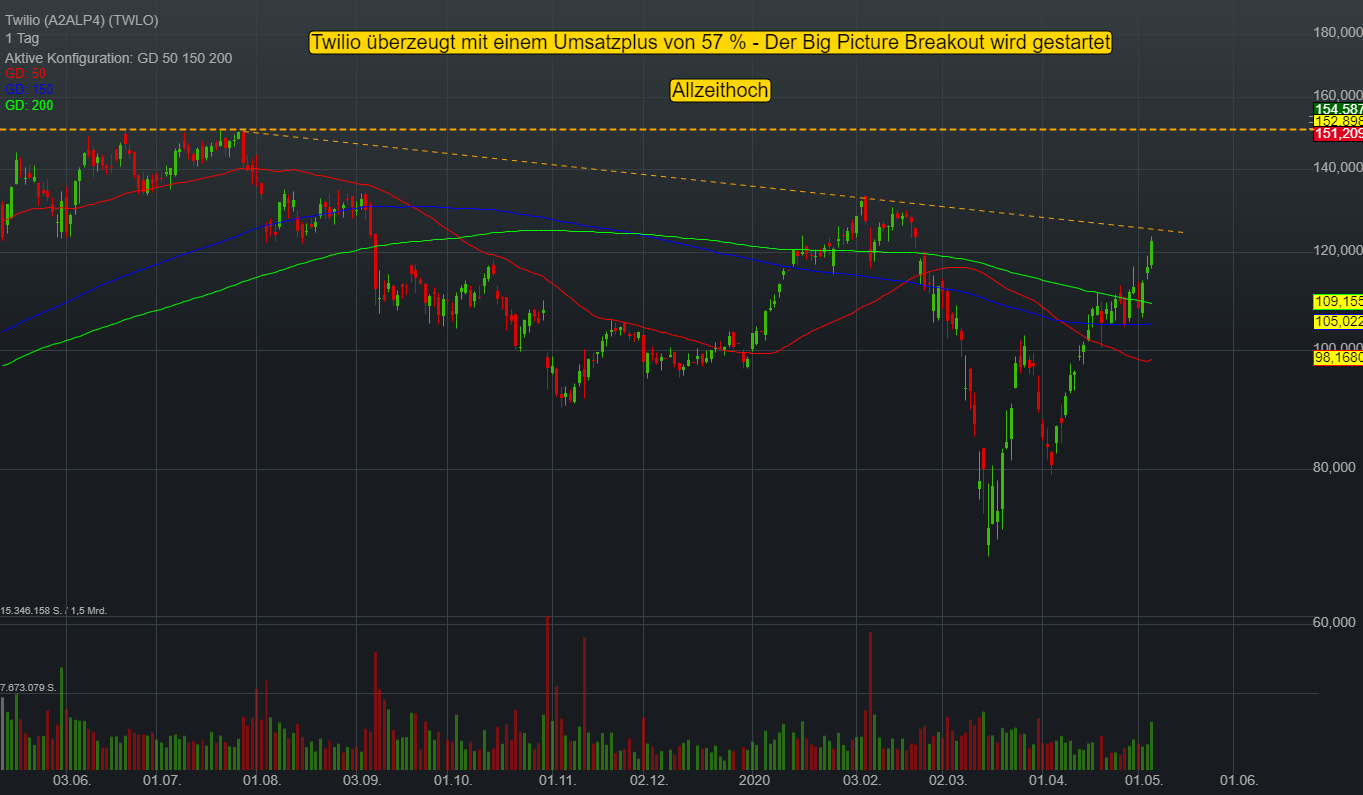Click the 03.09. date axis label
Image resolution: width=1363 pixels, height=795 pixels.
coord(362,780)
